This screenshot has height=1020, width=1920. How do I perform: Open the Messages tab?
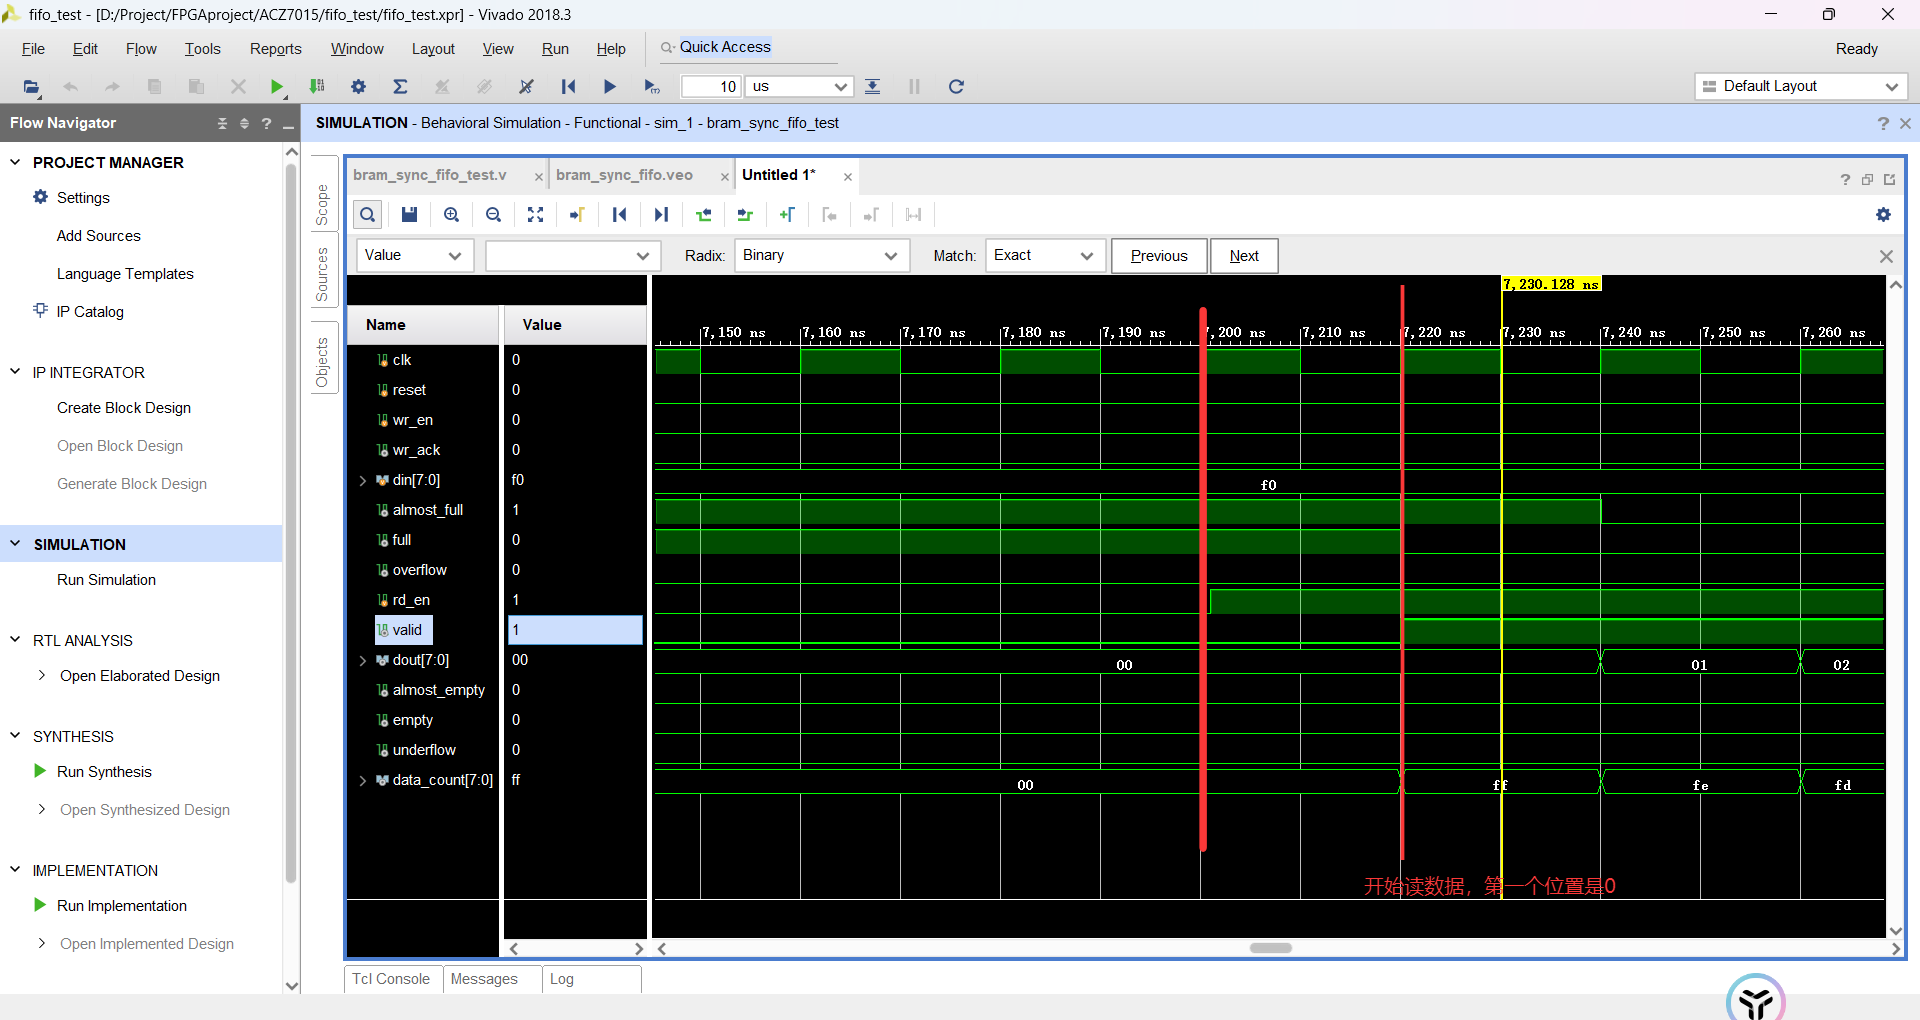coord(484,979)
